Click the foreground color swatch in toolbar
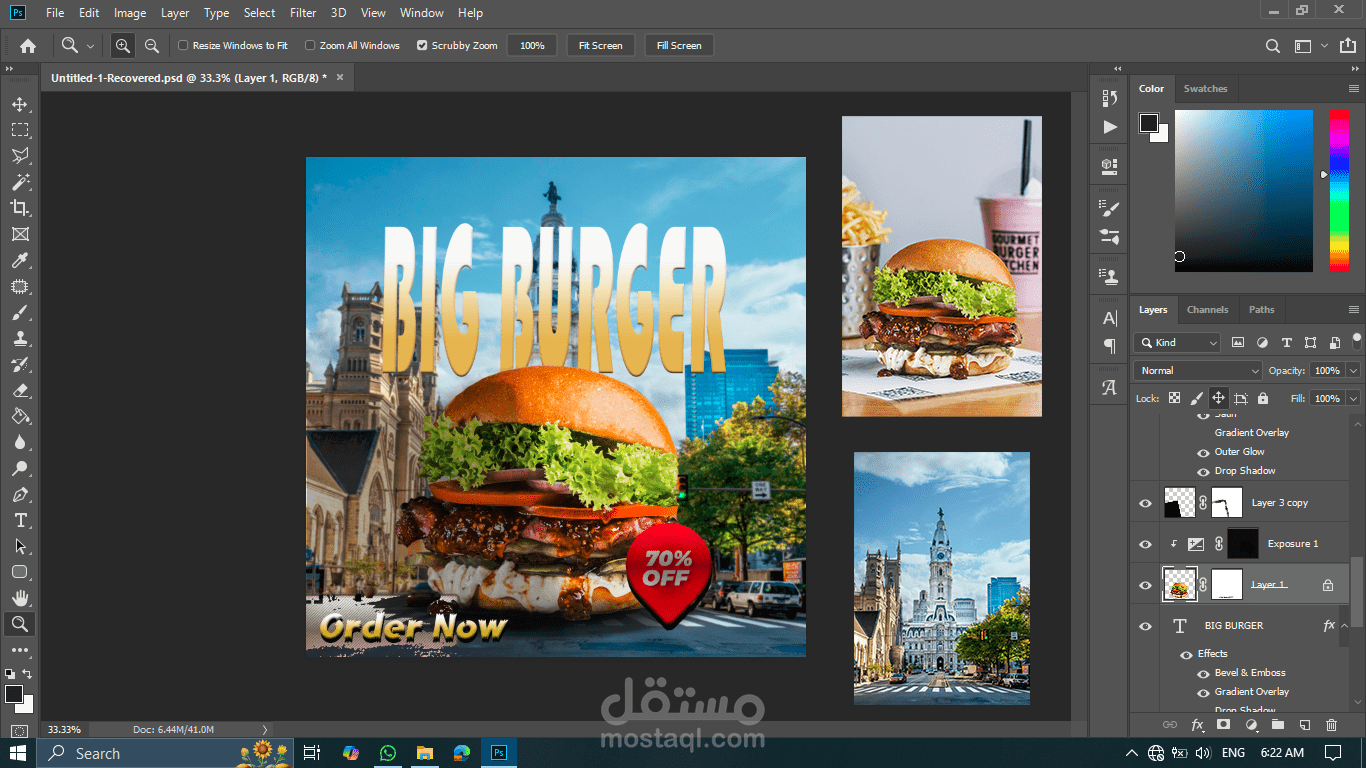Screen dimensions: 1366x768 [14, 694]
